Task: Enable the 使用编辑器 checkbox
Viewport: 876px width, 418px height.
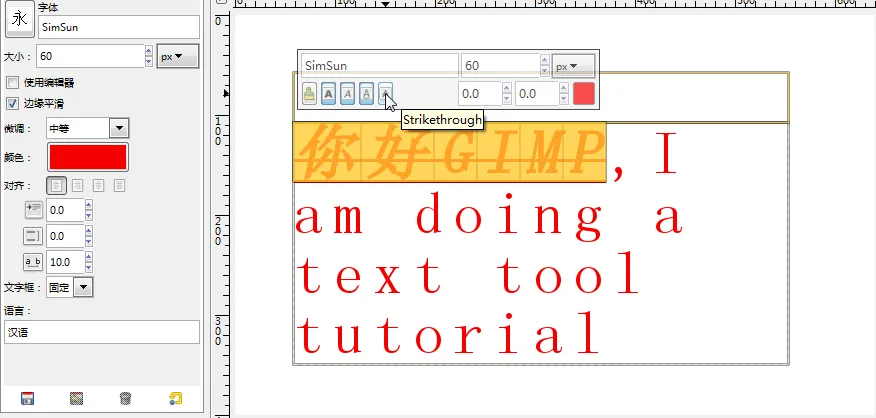Action: (x=12, y=83)
